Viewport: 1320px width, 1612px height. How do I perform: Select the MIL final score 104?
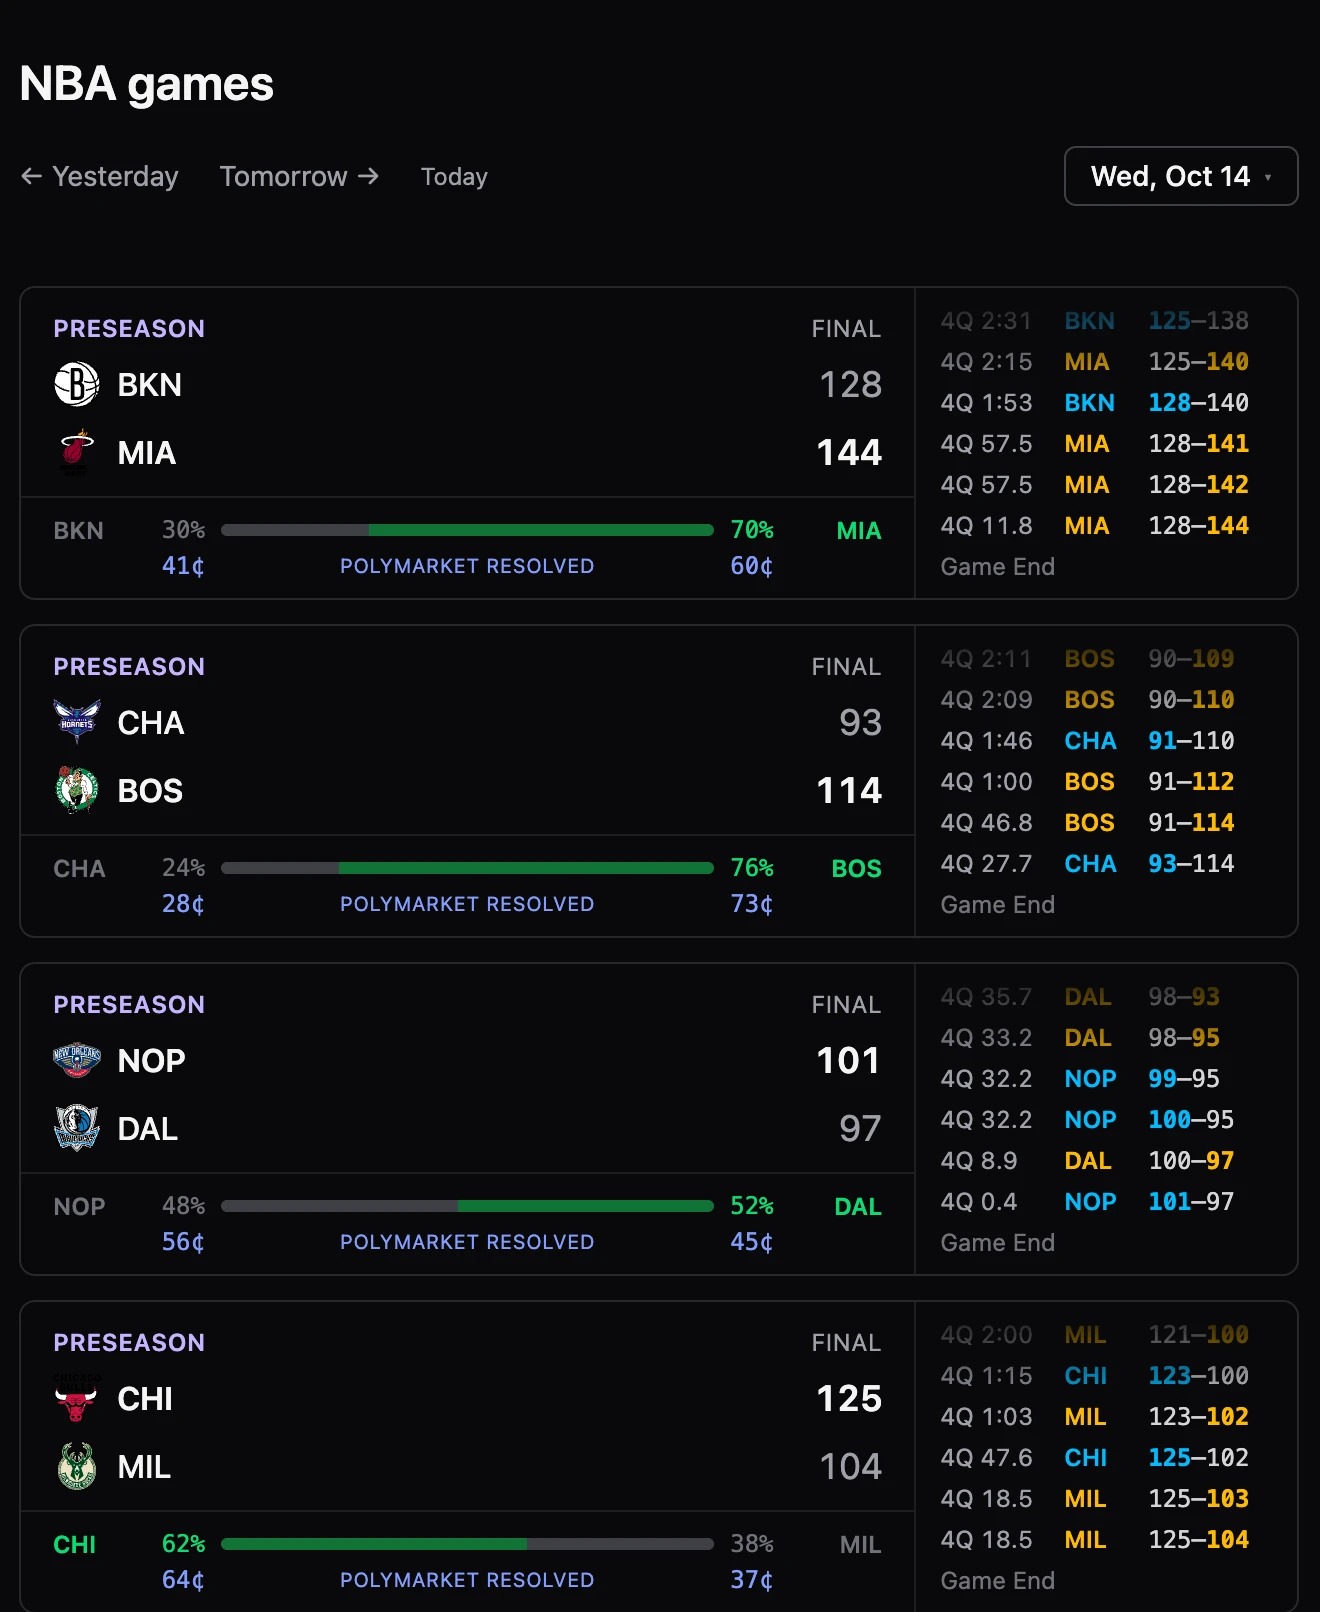pyautogui.click(x=850, y=1467)
